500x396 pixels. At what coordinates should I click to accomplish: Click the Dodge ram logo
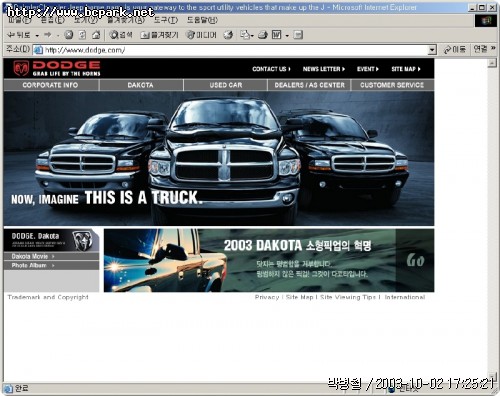[x=21, y=68]
